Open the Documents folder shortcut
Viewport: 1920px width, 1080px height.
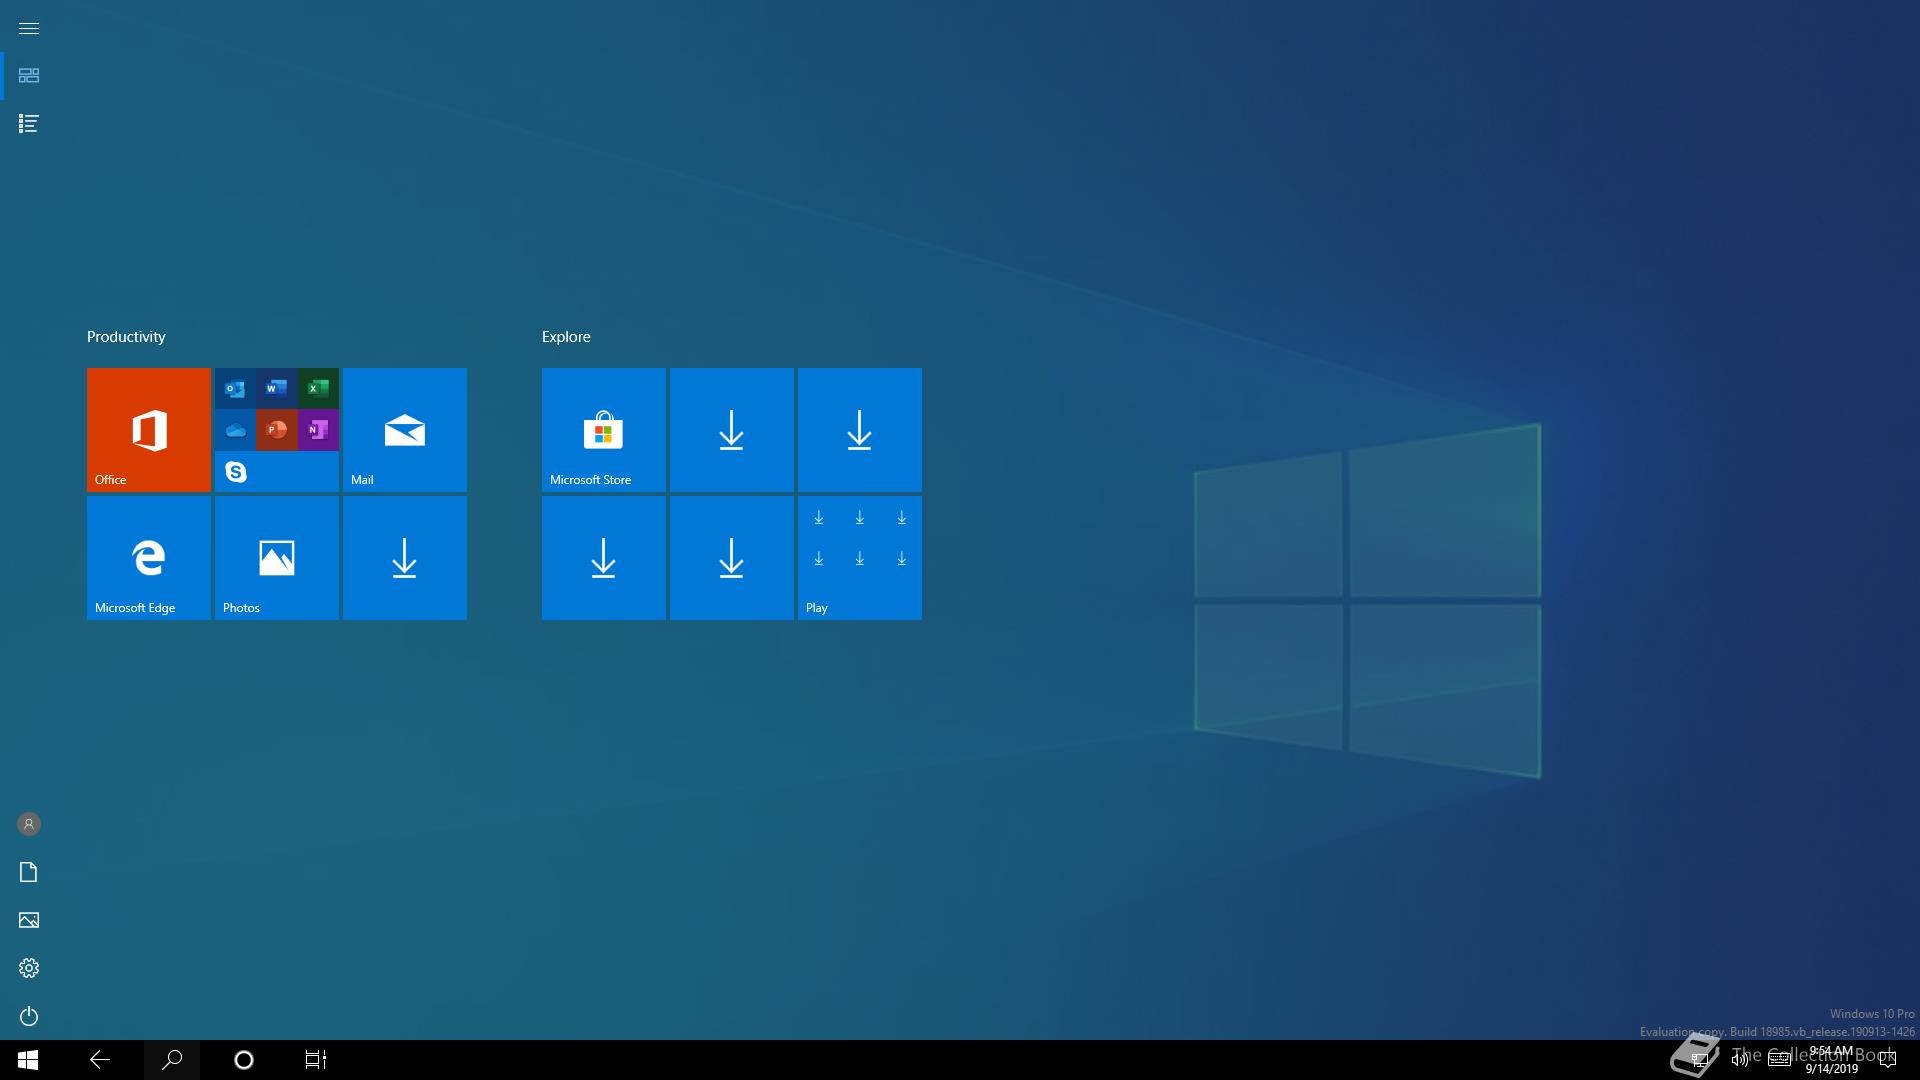29,872
